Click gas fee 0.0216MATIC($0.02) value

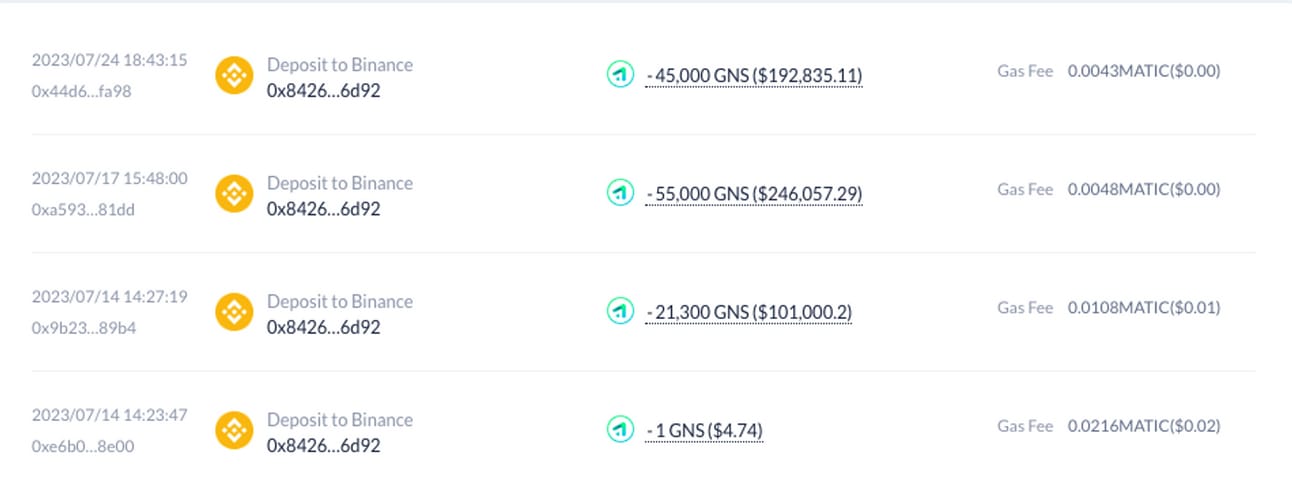[1144, 426]
